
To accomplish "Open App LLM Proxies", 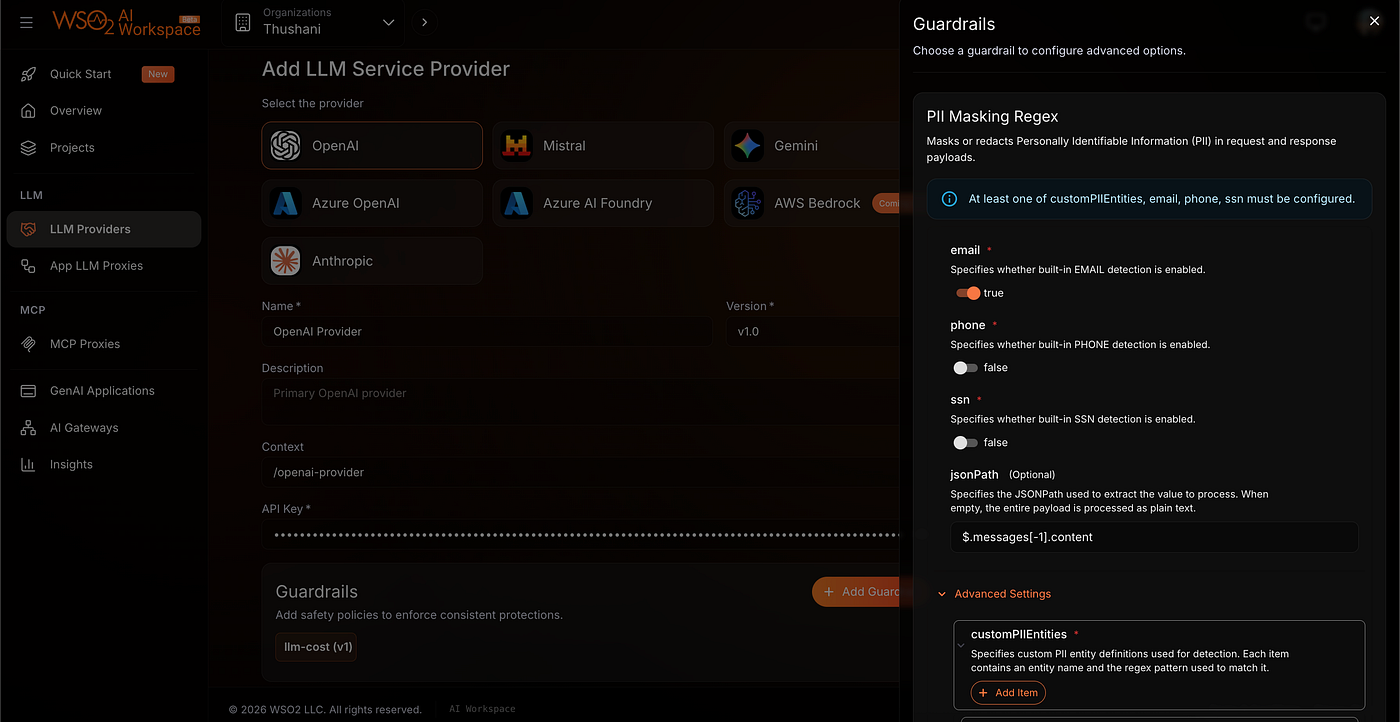I will pos(104,266).
